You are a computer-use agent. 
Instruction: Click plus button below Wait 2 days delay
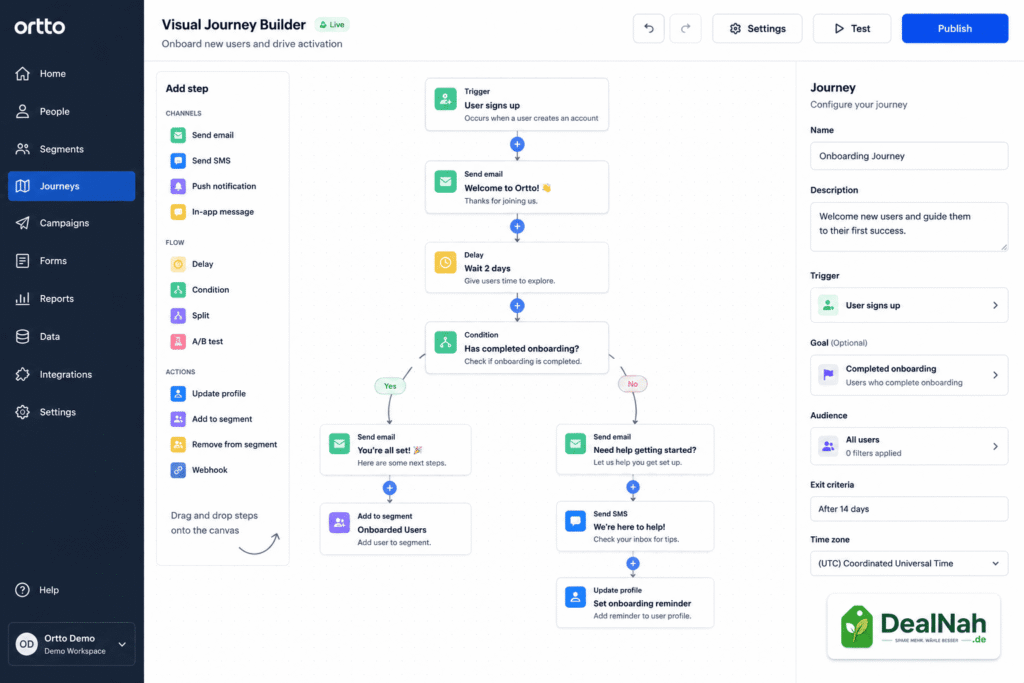[517, 306]
